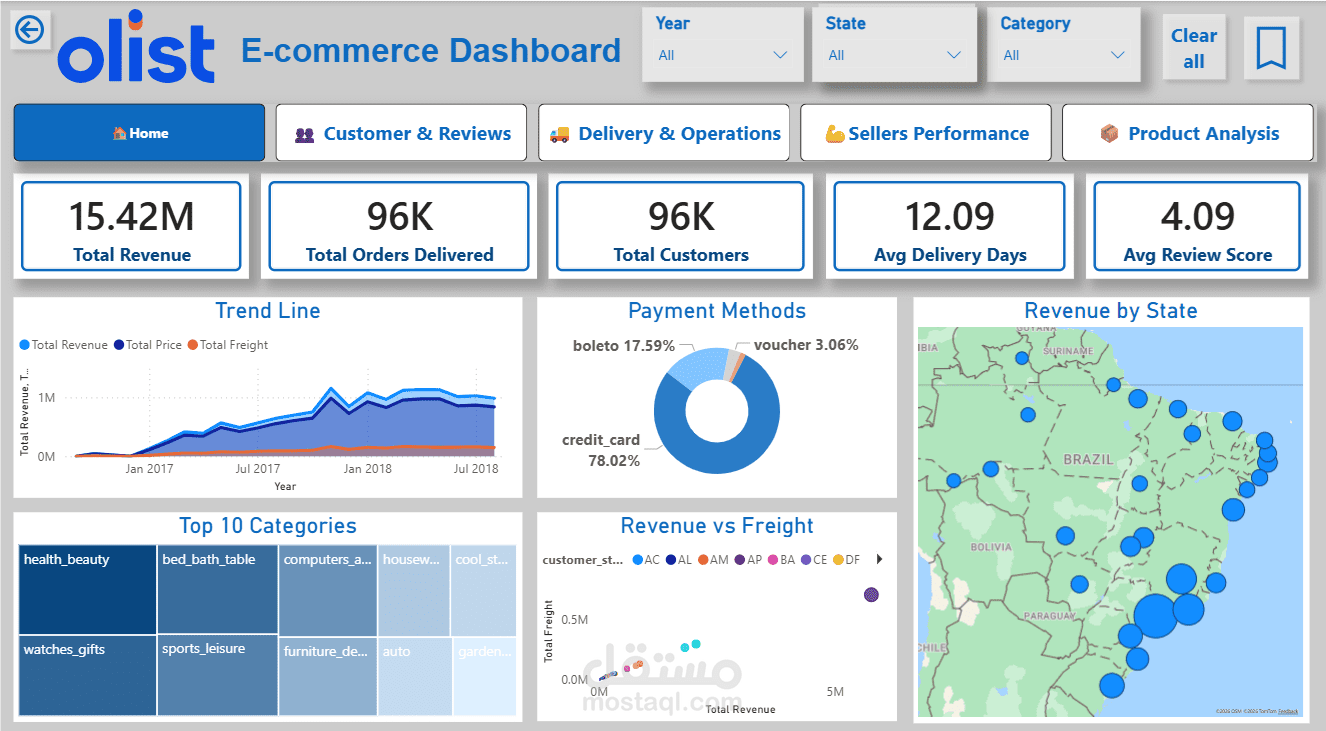Click the purple scatter point in Revenue vs Freight
1326x731 pixels.
871,595
